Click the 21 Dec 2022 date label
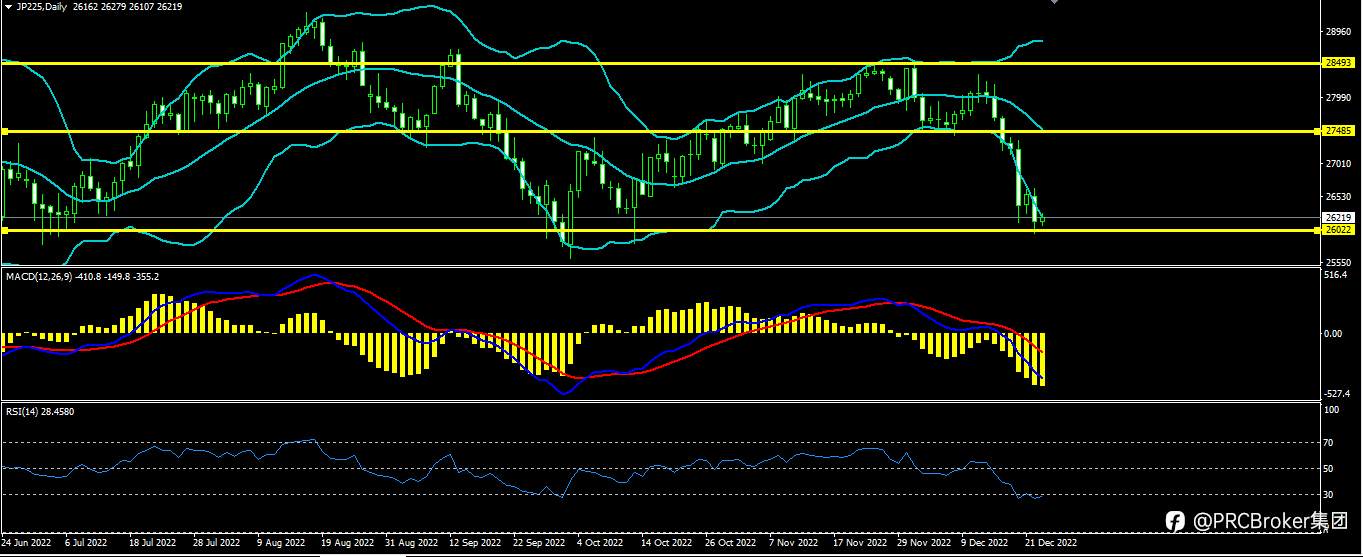1363x557 pixels. click(x=1052, y=543)
